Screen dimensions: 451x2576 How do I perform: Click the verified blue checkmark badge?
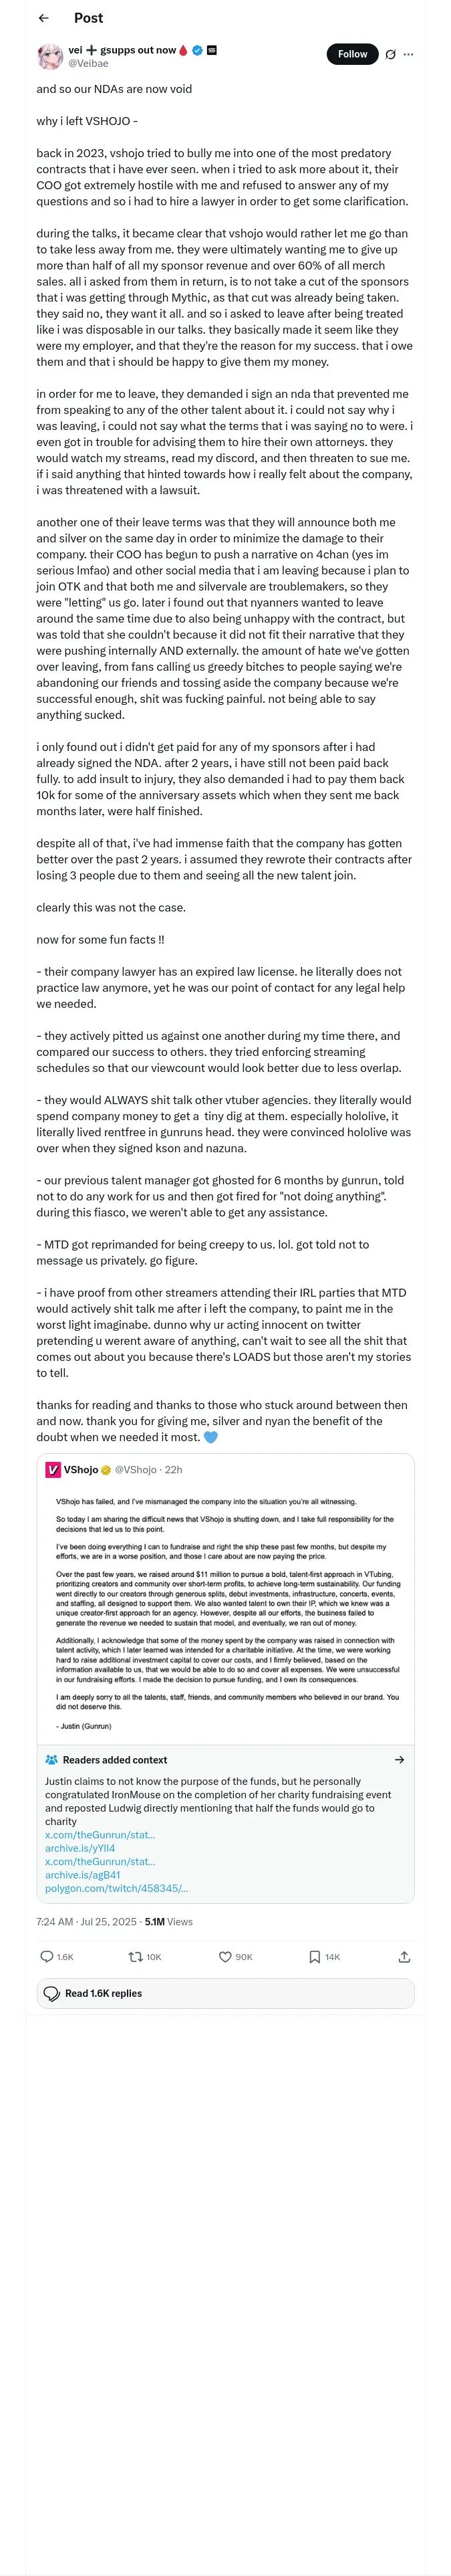pyautogui.click(x=197, y=50)
